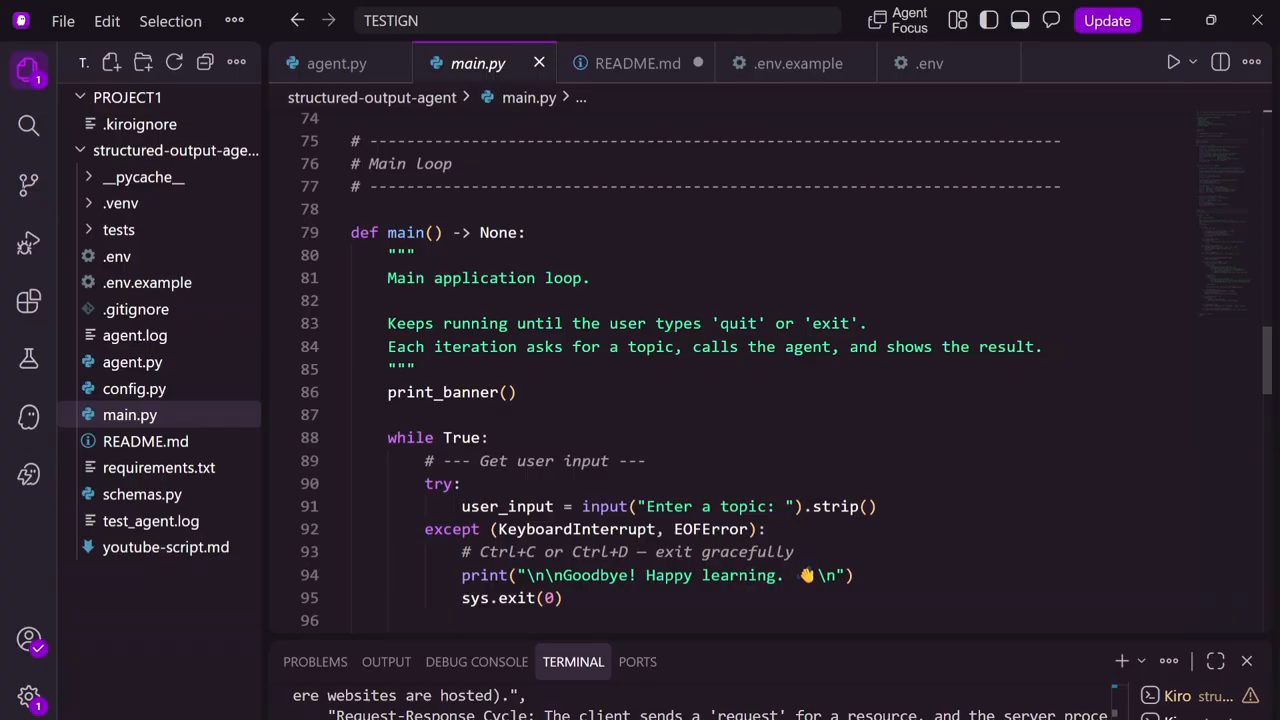
Task: Create a new file in explorer
Action: [x=111, y=62]
